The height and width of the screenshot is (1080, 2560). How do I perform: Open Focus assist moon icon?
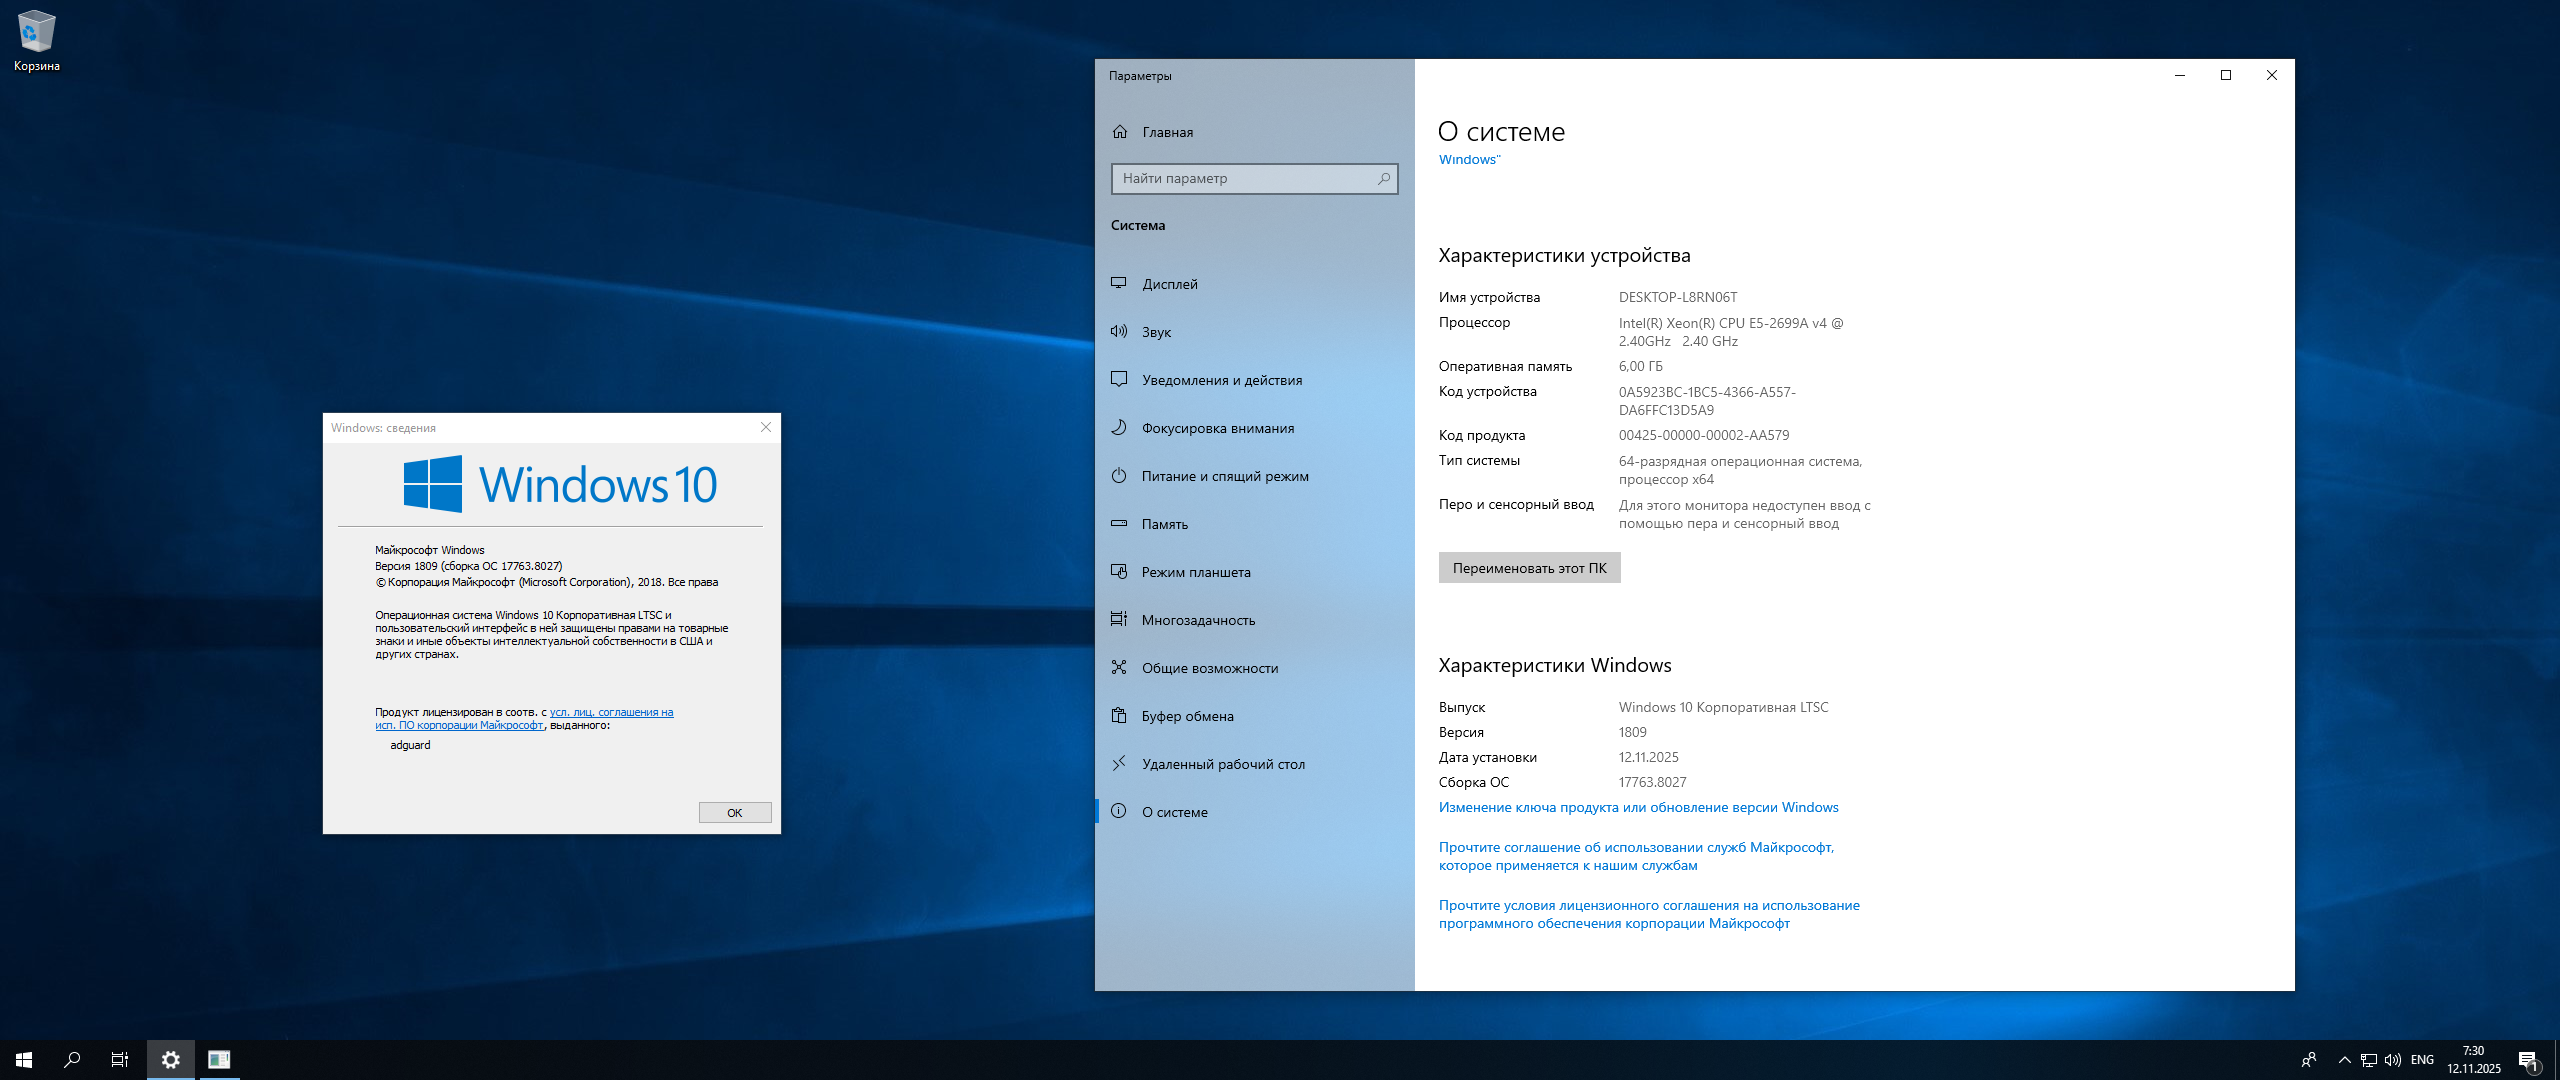coord(1119,427)
